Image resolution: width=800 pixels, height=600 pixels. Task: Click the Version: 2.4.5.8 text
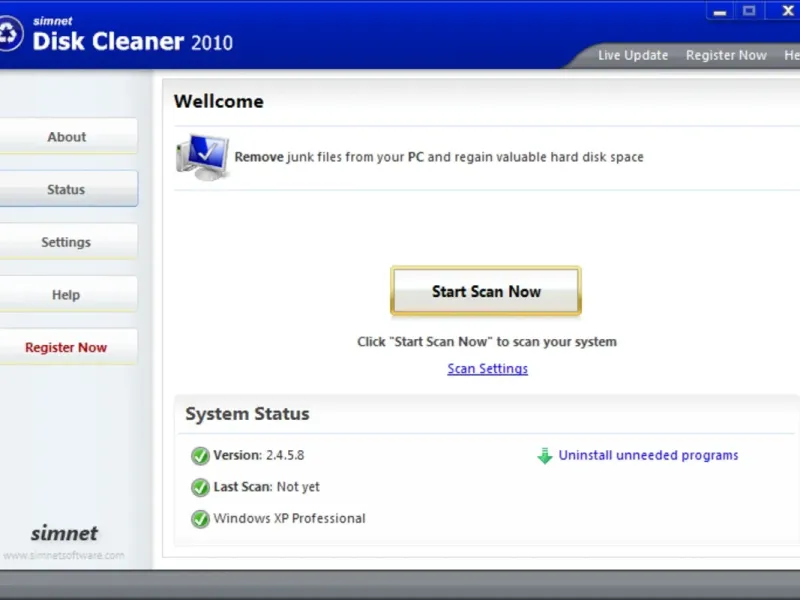(x=258, y=455)
